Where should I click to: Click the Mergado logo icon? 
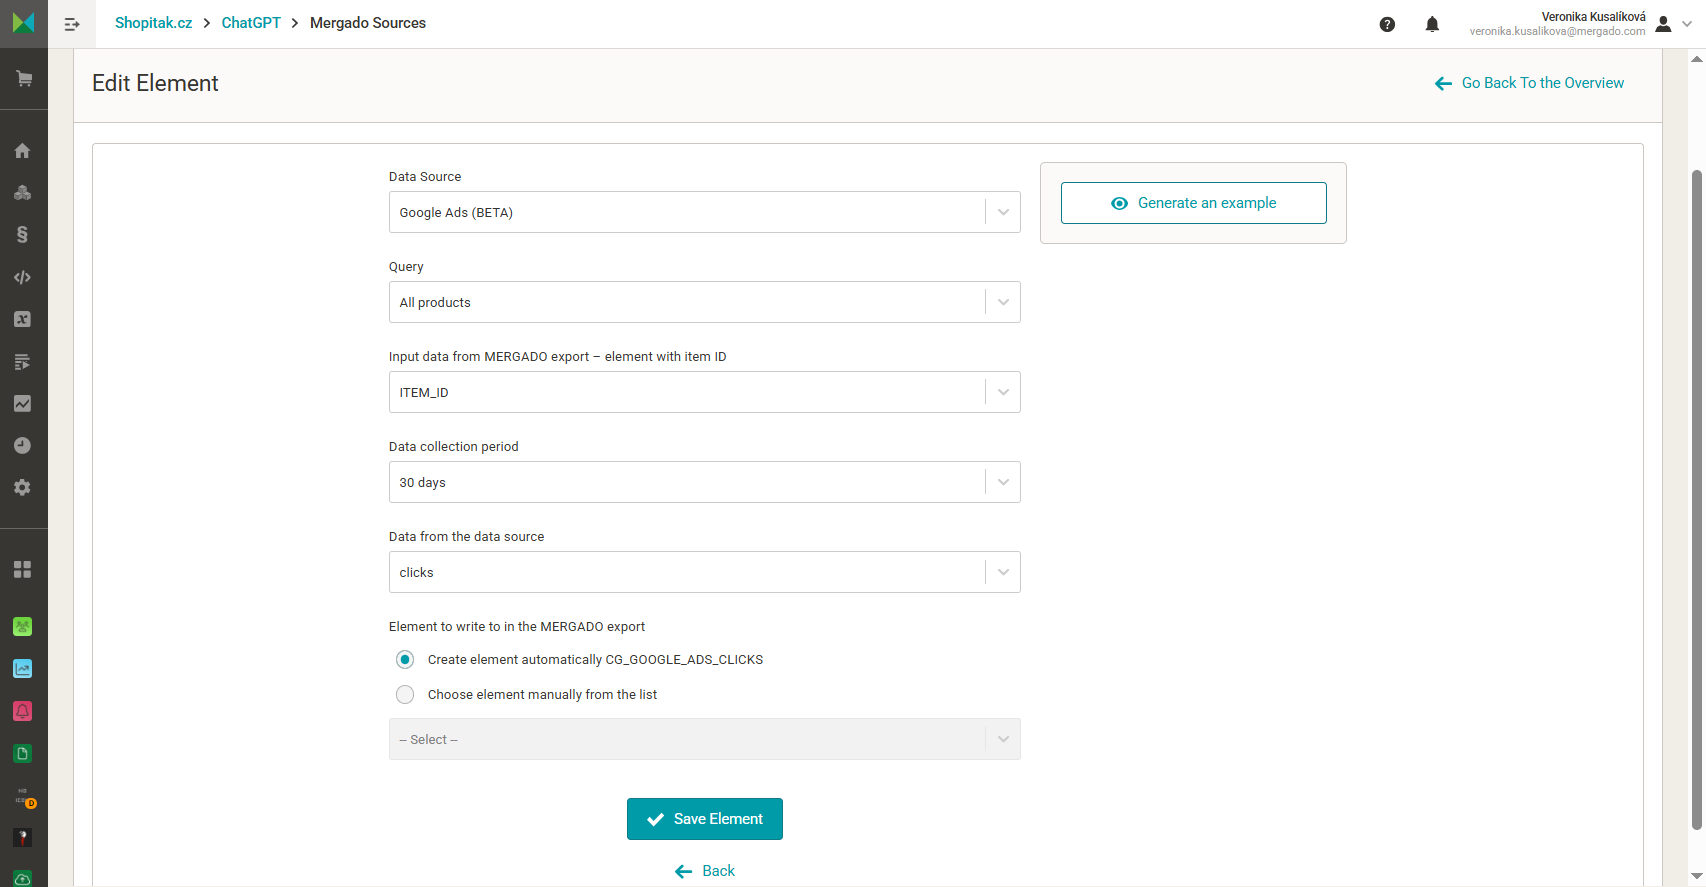(23, 23)
